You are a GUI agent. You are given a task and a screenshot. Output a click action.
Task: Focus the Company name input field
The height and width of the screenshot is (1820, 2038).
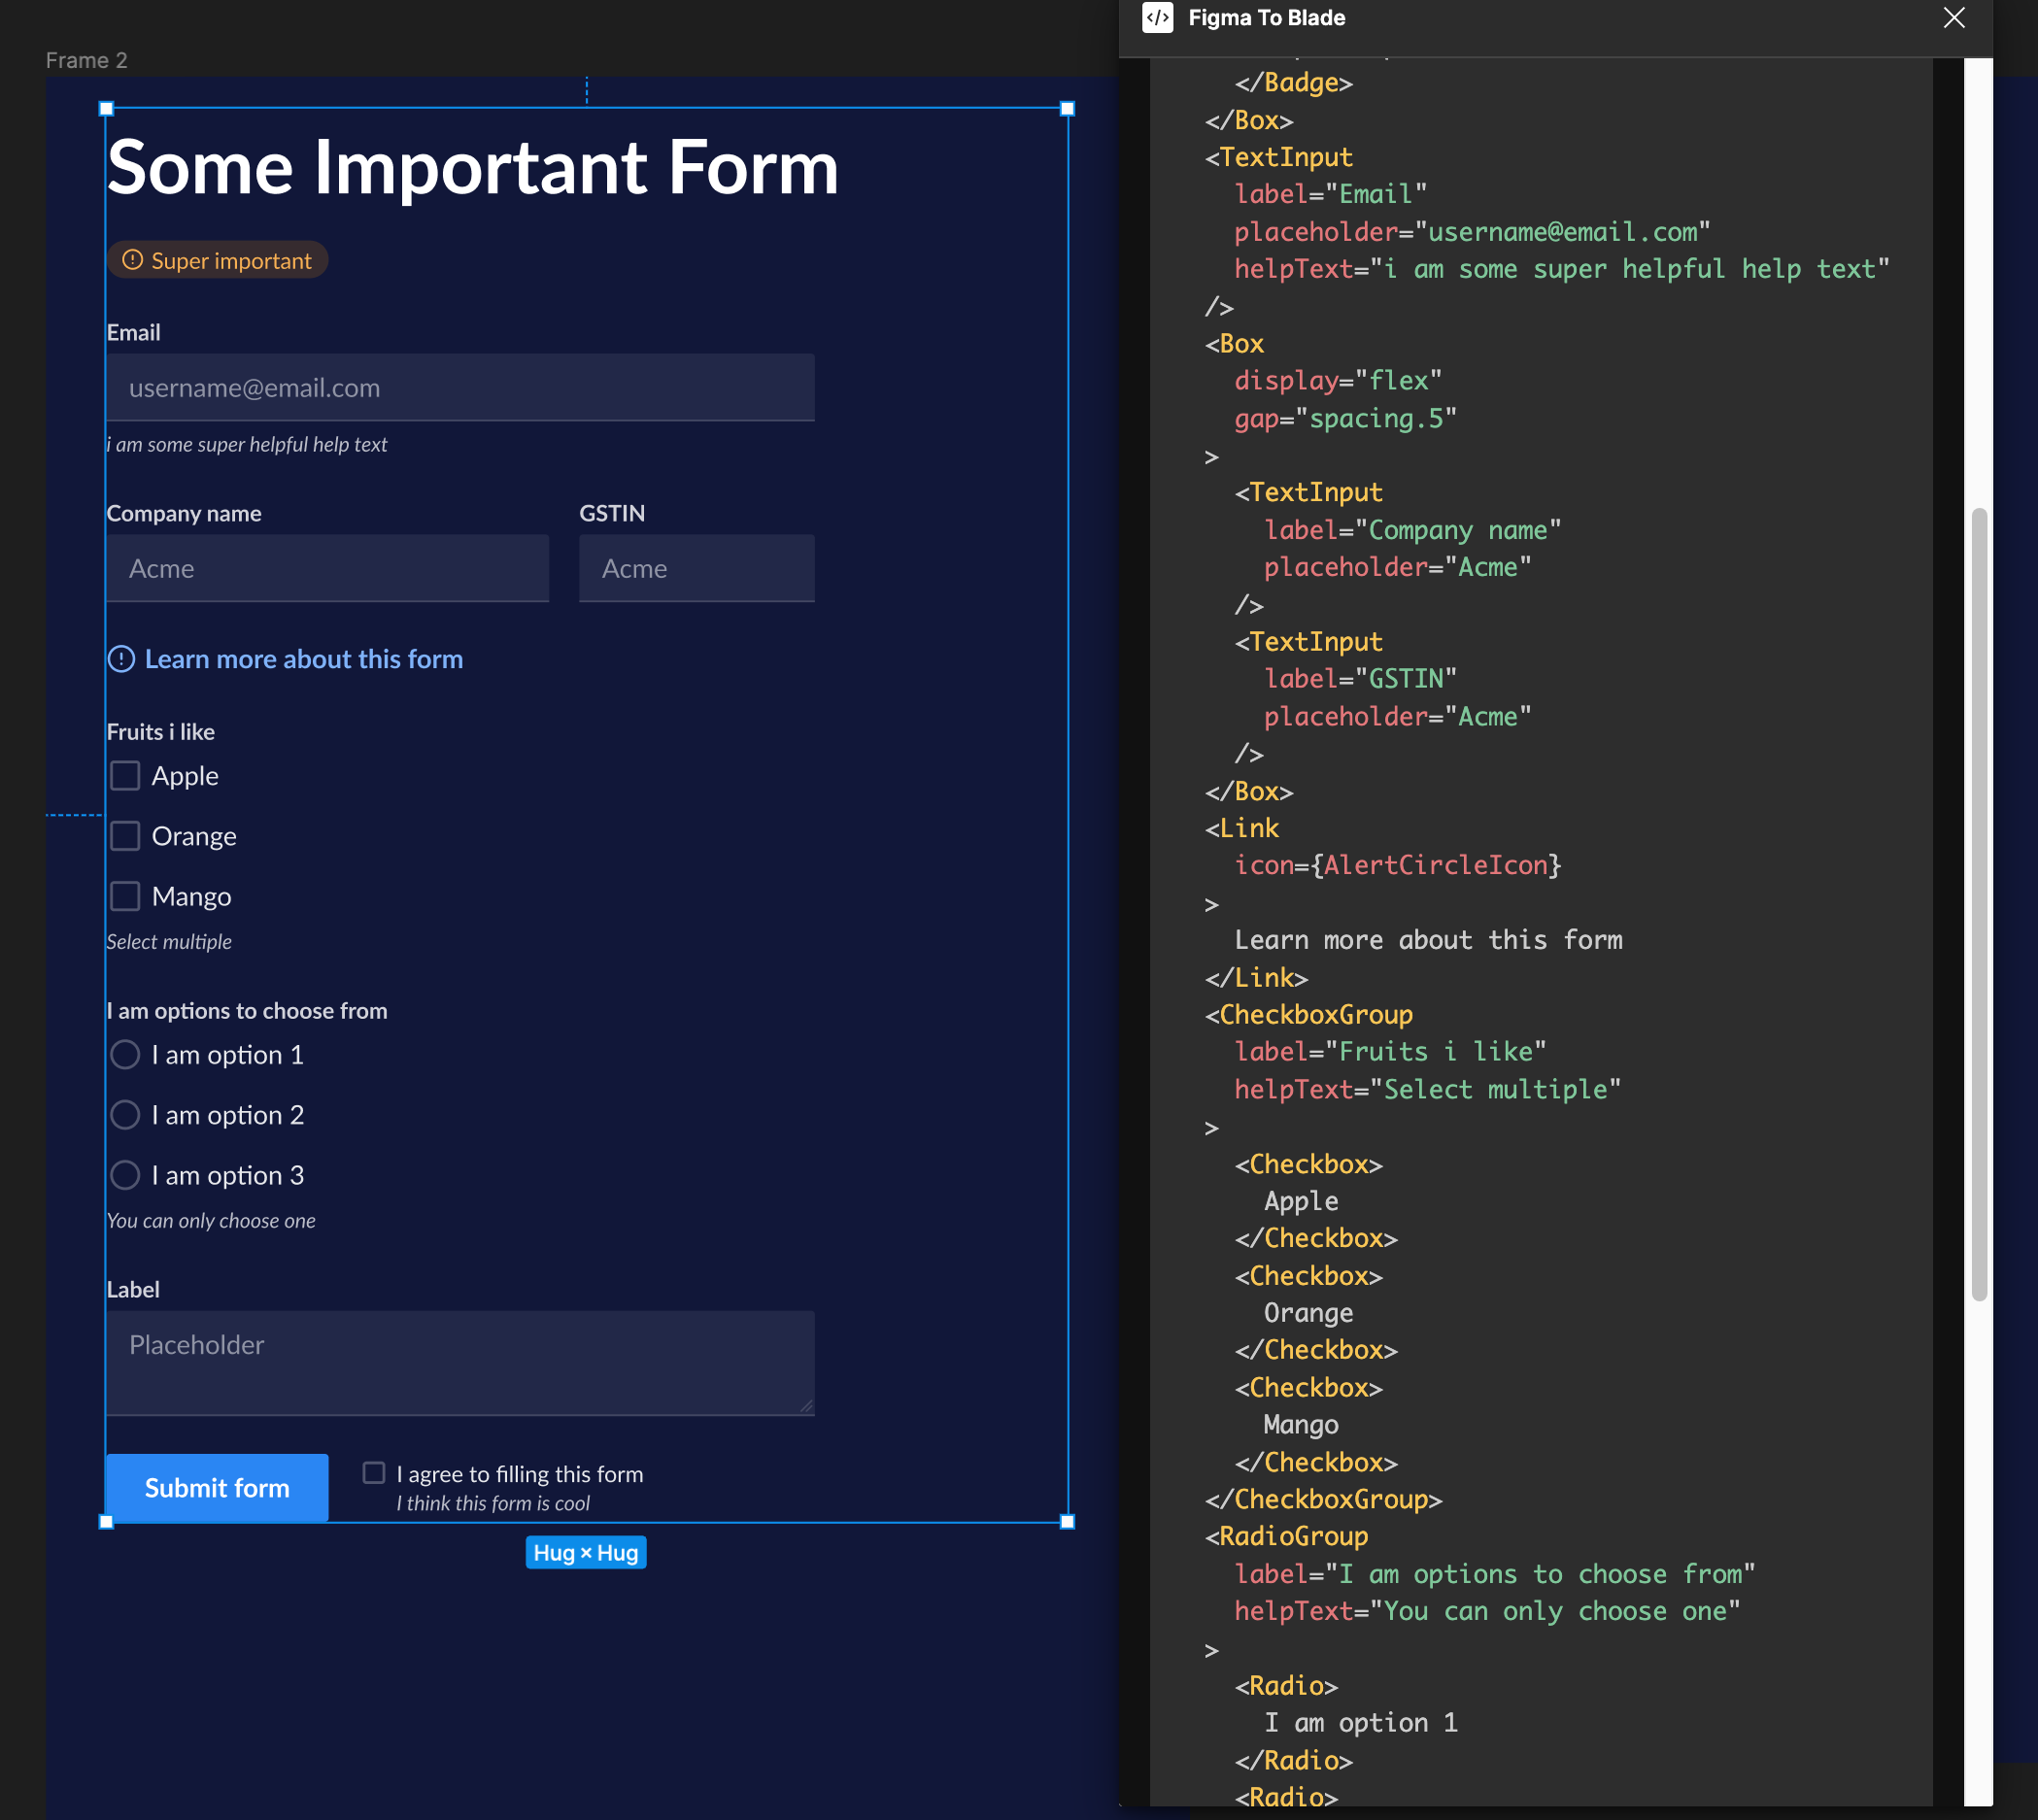click(x=327, y=568)
